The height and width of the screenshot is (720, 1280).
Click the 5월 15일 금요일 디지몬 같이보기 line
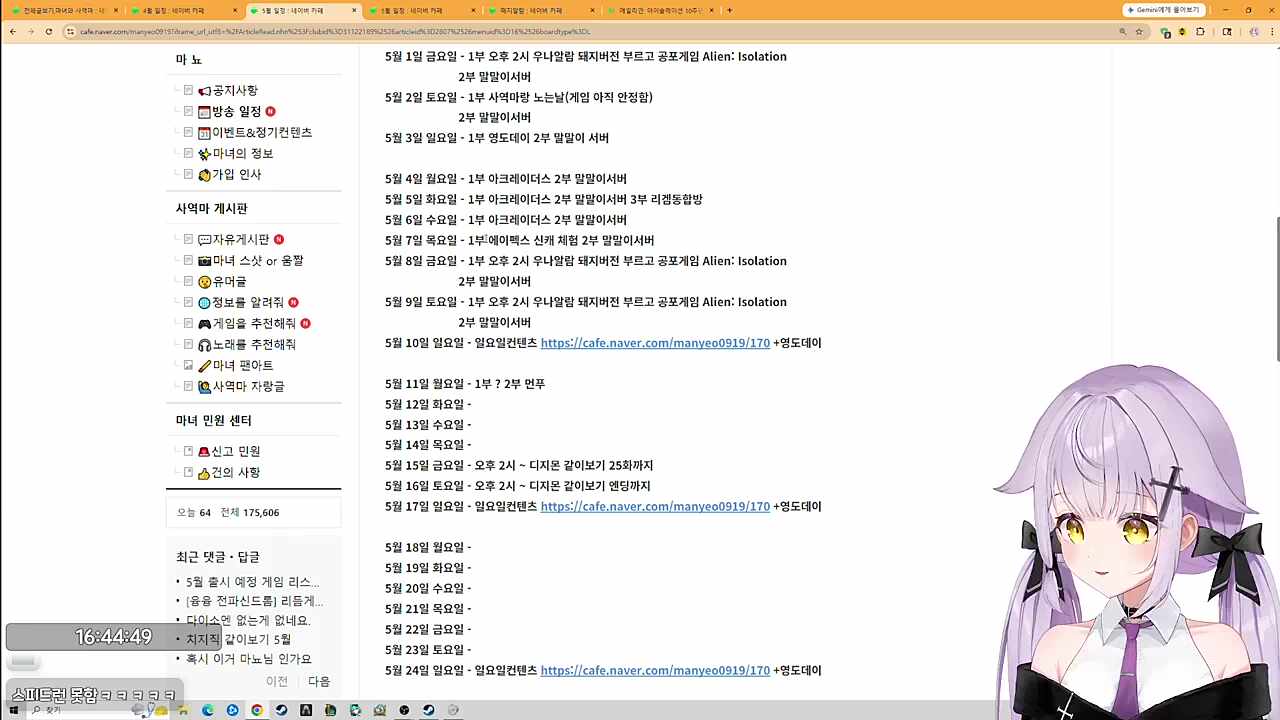coord(519,466)
